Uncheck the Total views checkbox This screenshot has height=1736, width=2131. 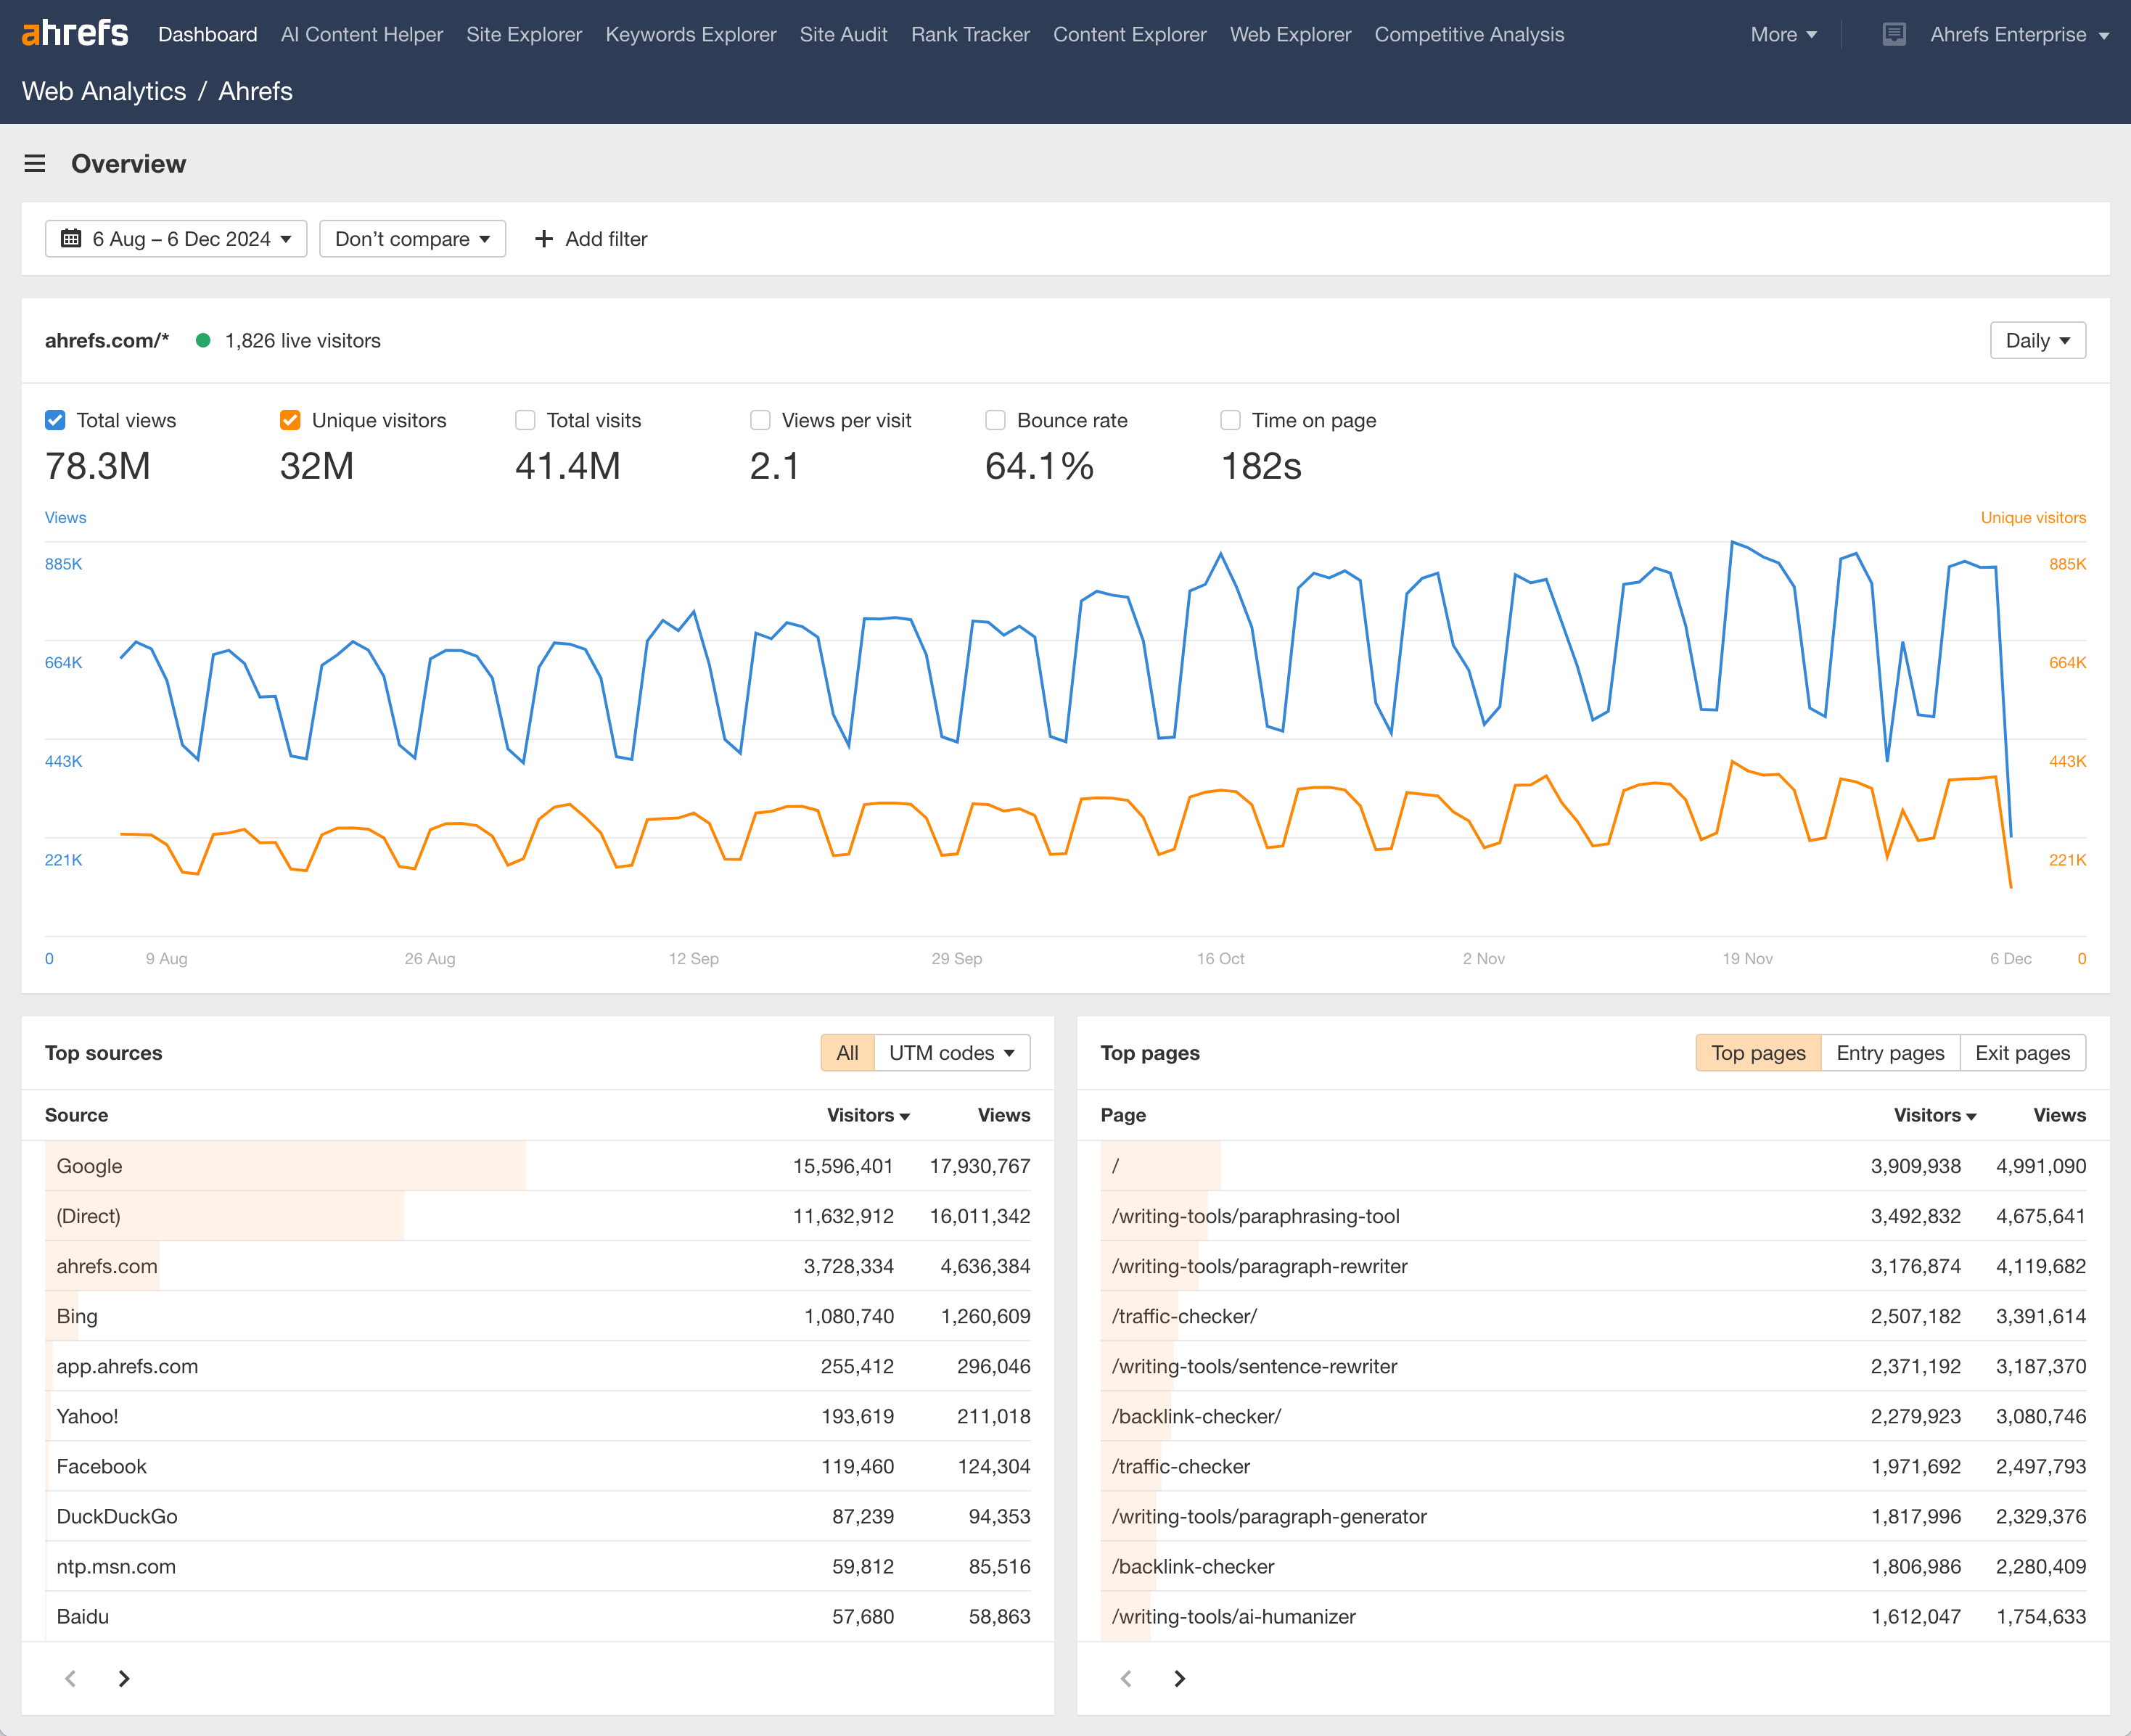[x=55, y=420]
